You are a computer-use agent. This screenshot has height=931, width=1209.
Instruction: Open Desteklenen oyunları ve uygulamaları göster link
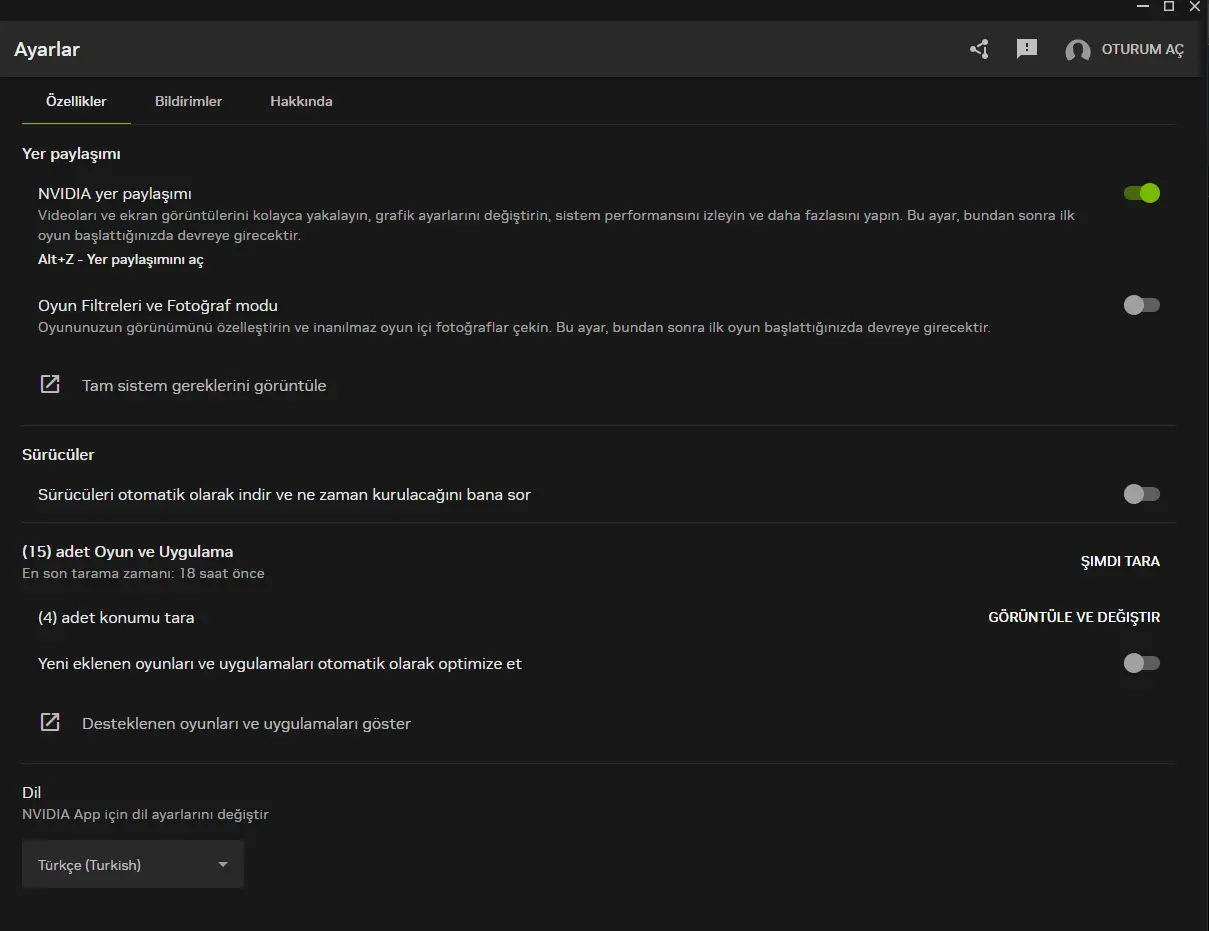pos(246,723)
